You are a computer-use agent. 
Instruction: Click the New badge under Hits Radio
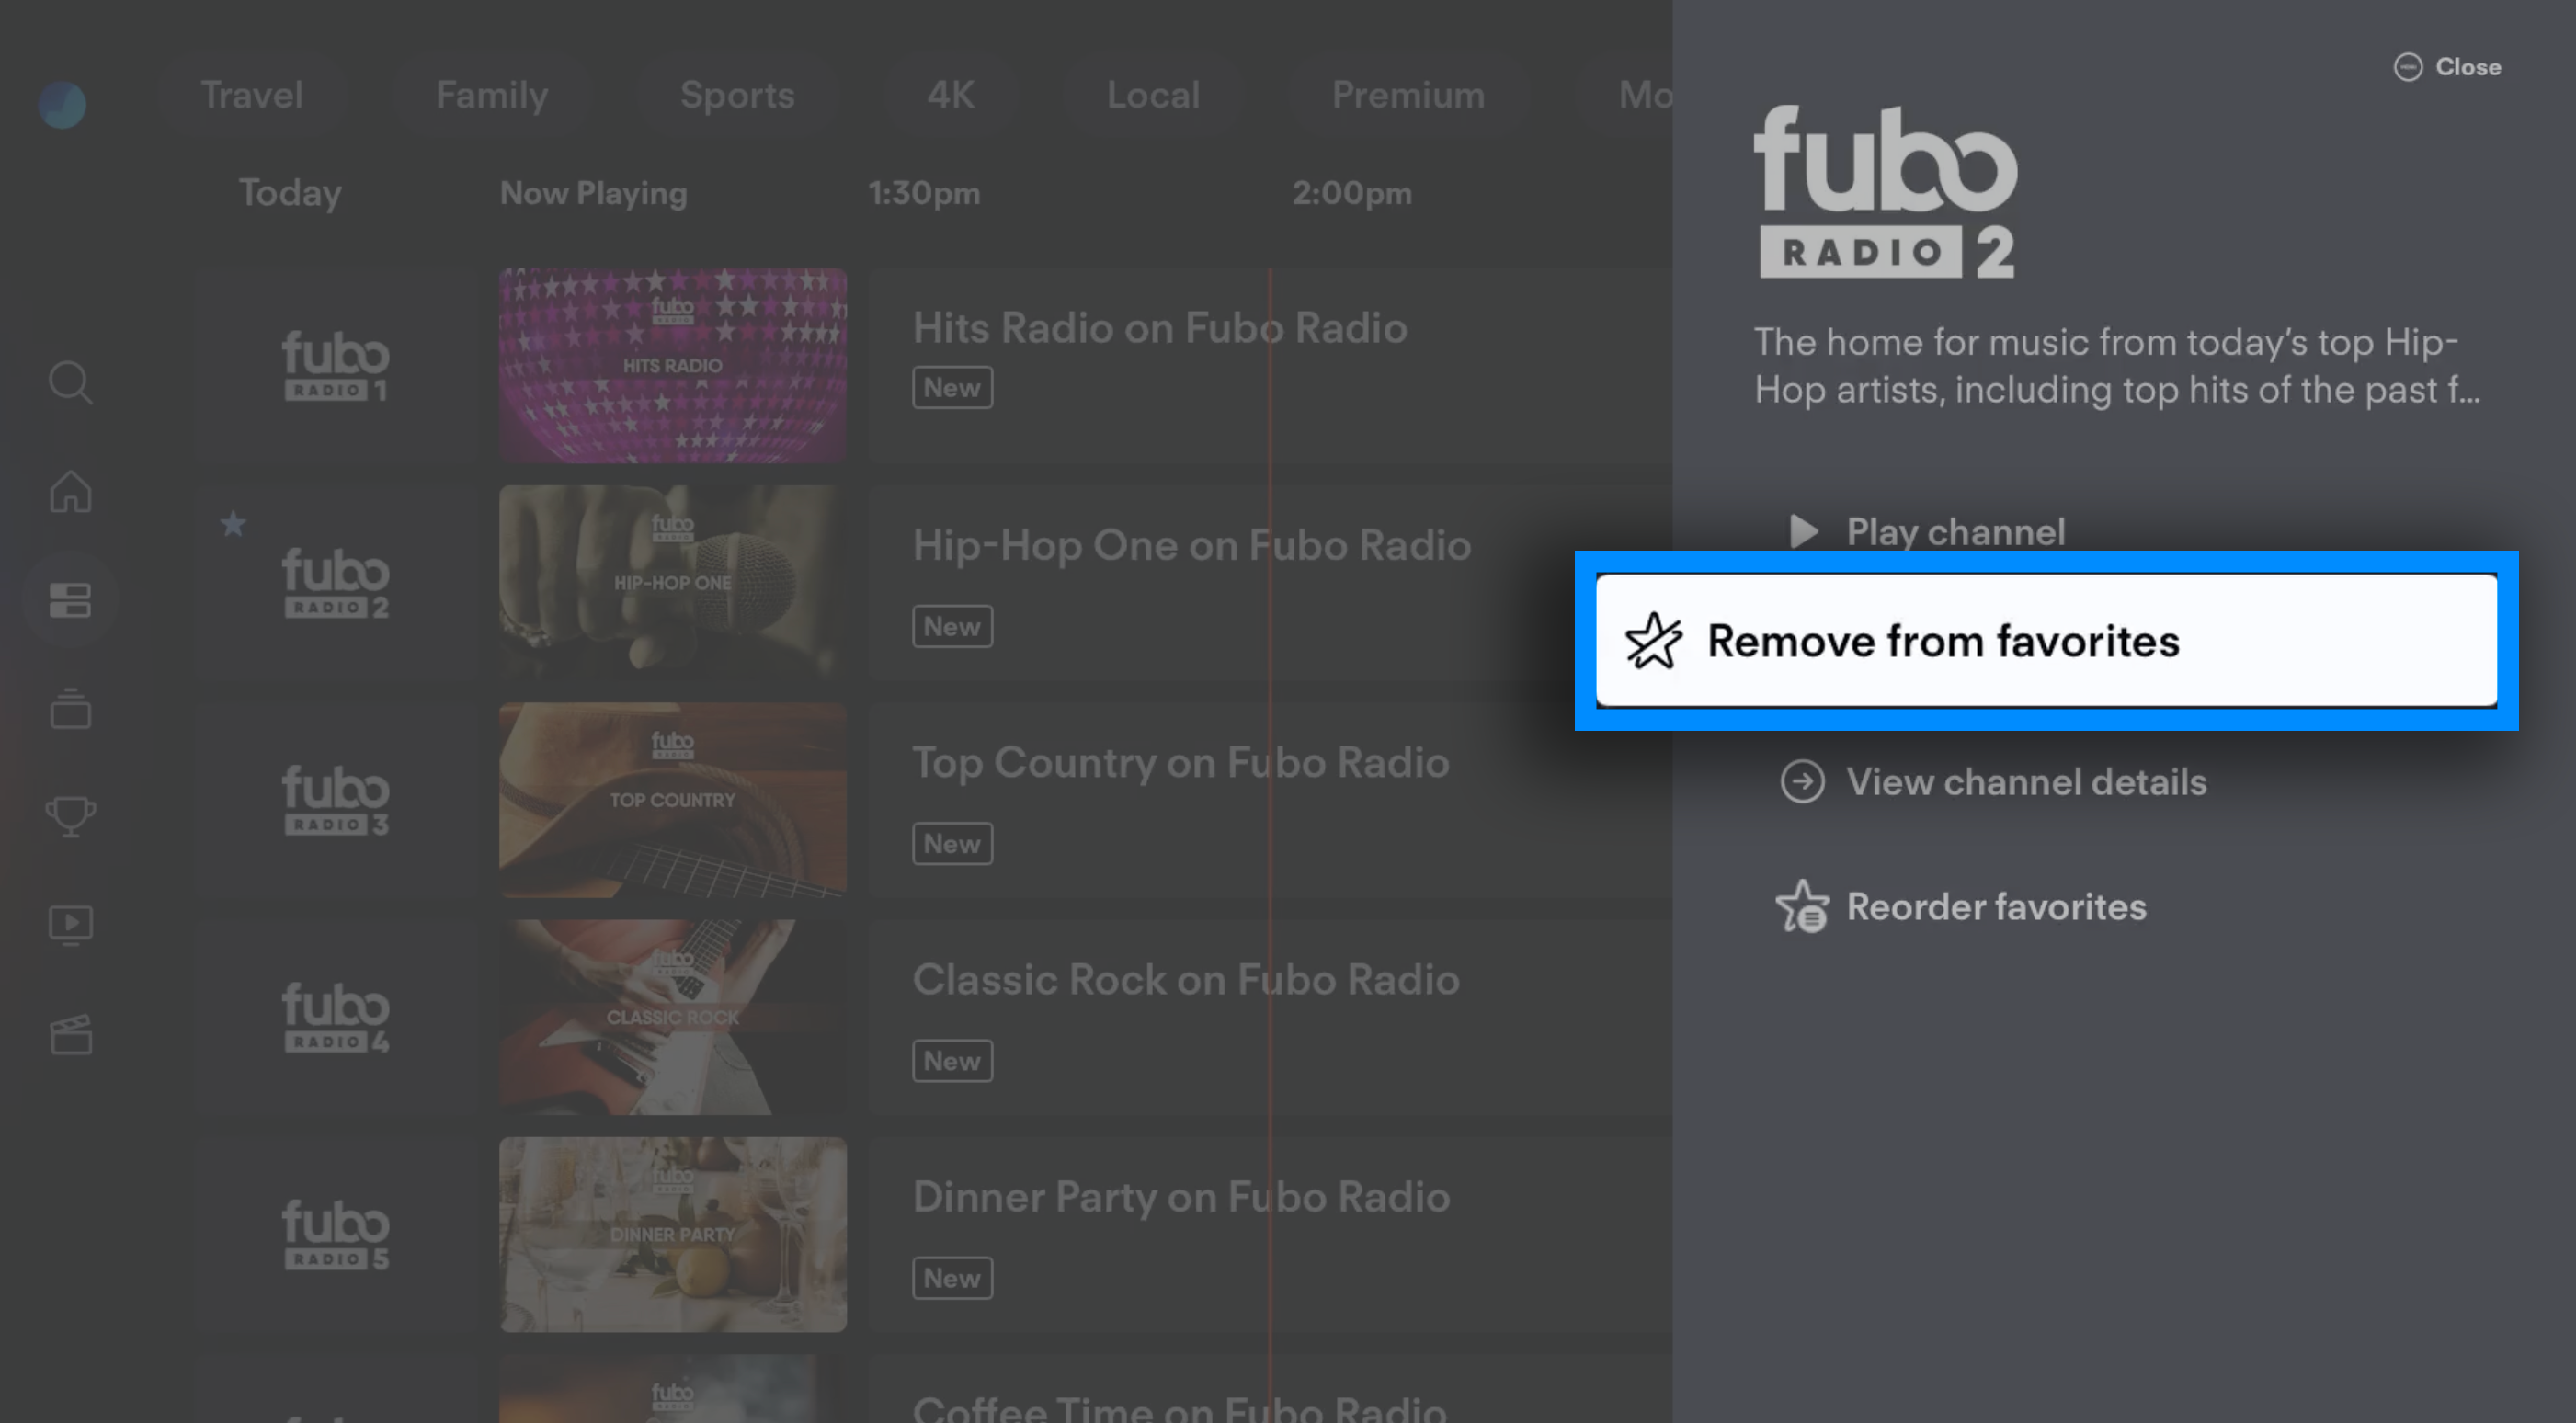click(952, 388)
